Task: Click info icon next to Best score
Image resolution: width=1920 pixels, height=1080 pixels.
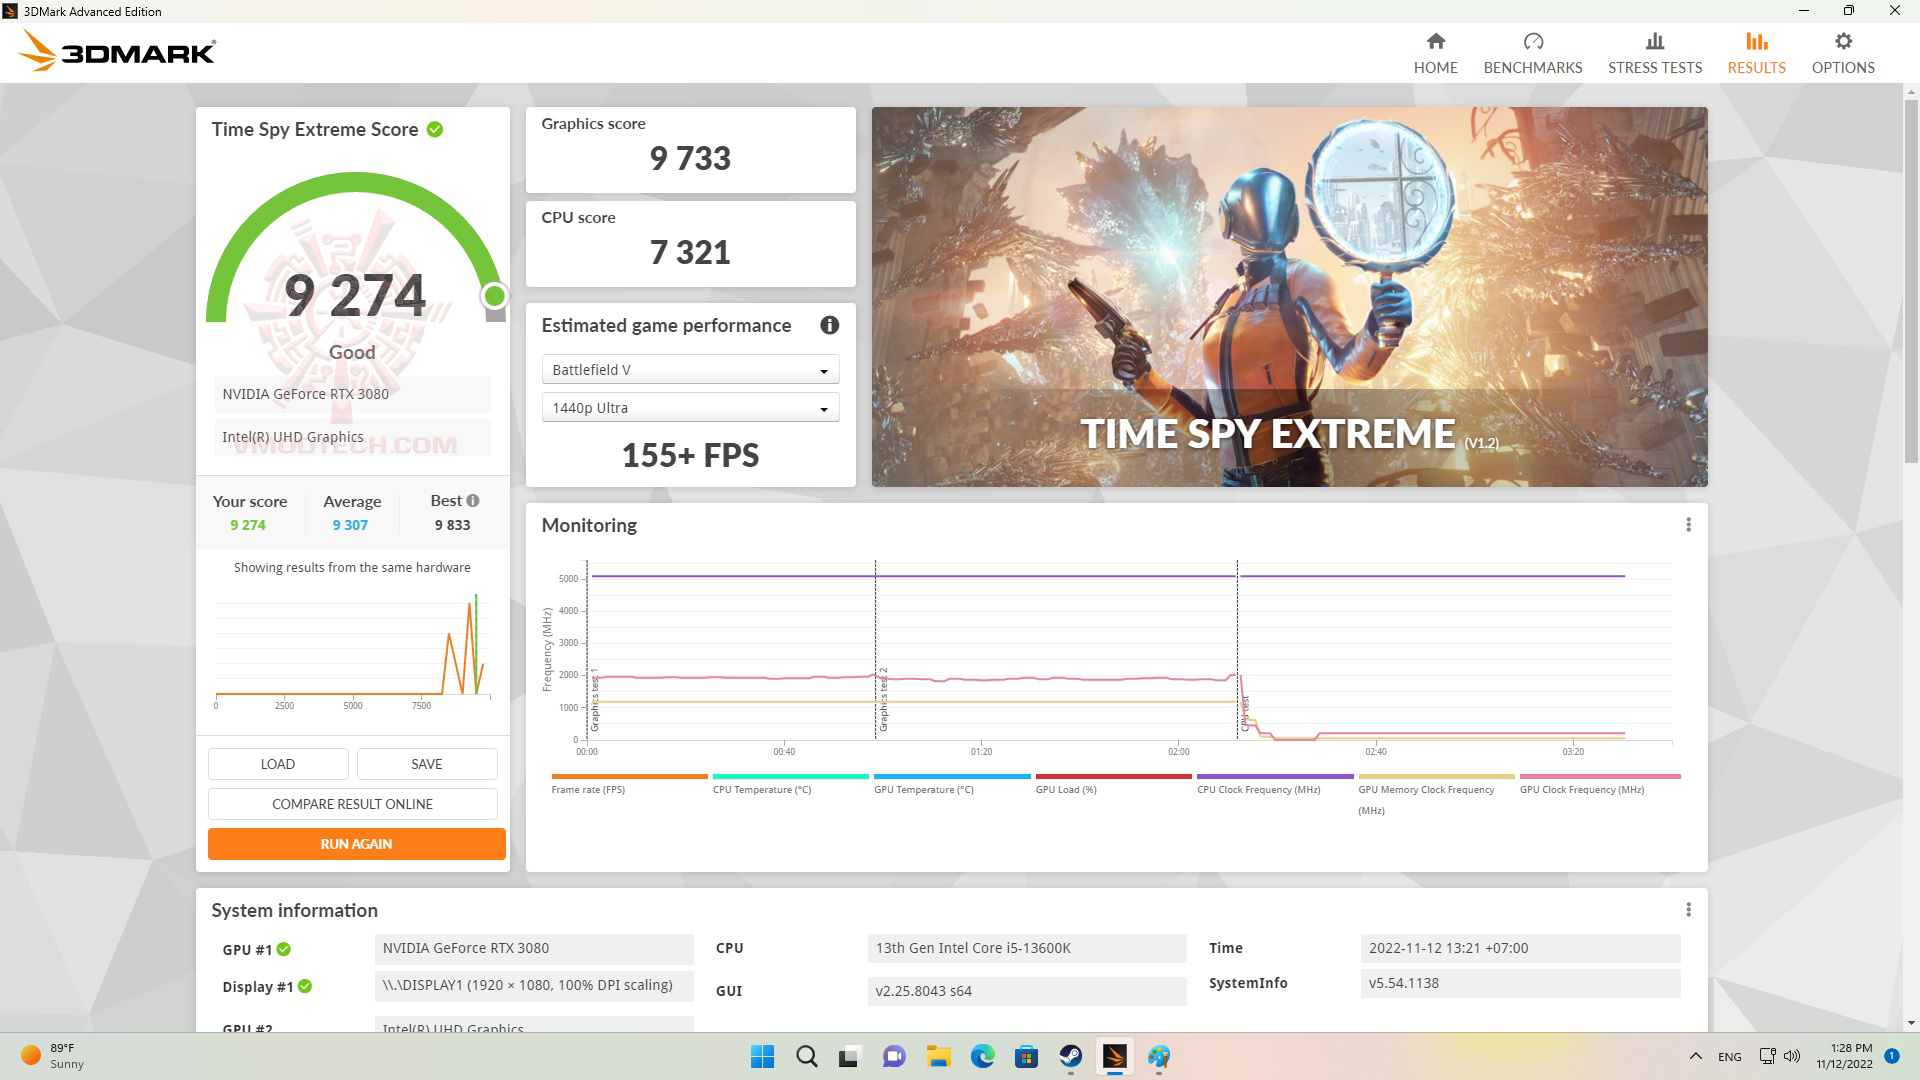Action: click(x=473, y=501)
